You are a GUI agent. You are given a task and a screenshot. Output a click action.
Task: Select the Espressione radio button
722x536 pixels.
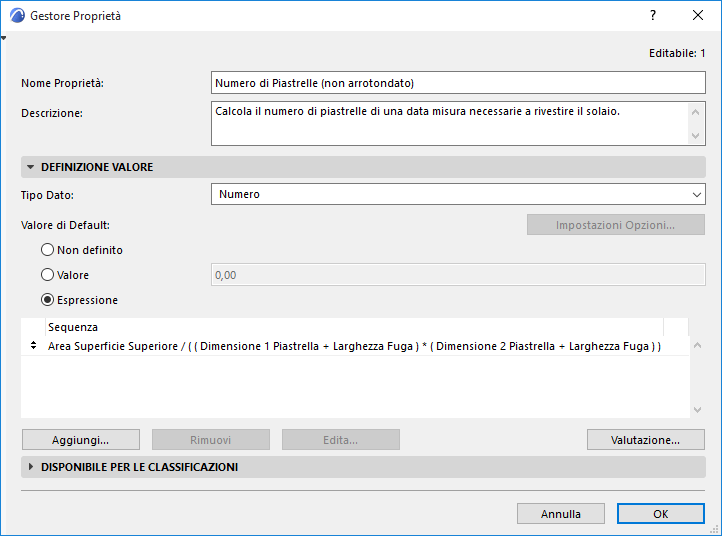click(x=47, y=300)
